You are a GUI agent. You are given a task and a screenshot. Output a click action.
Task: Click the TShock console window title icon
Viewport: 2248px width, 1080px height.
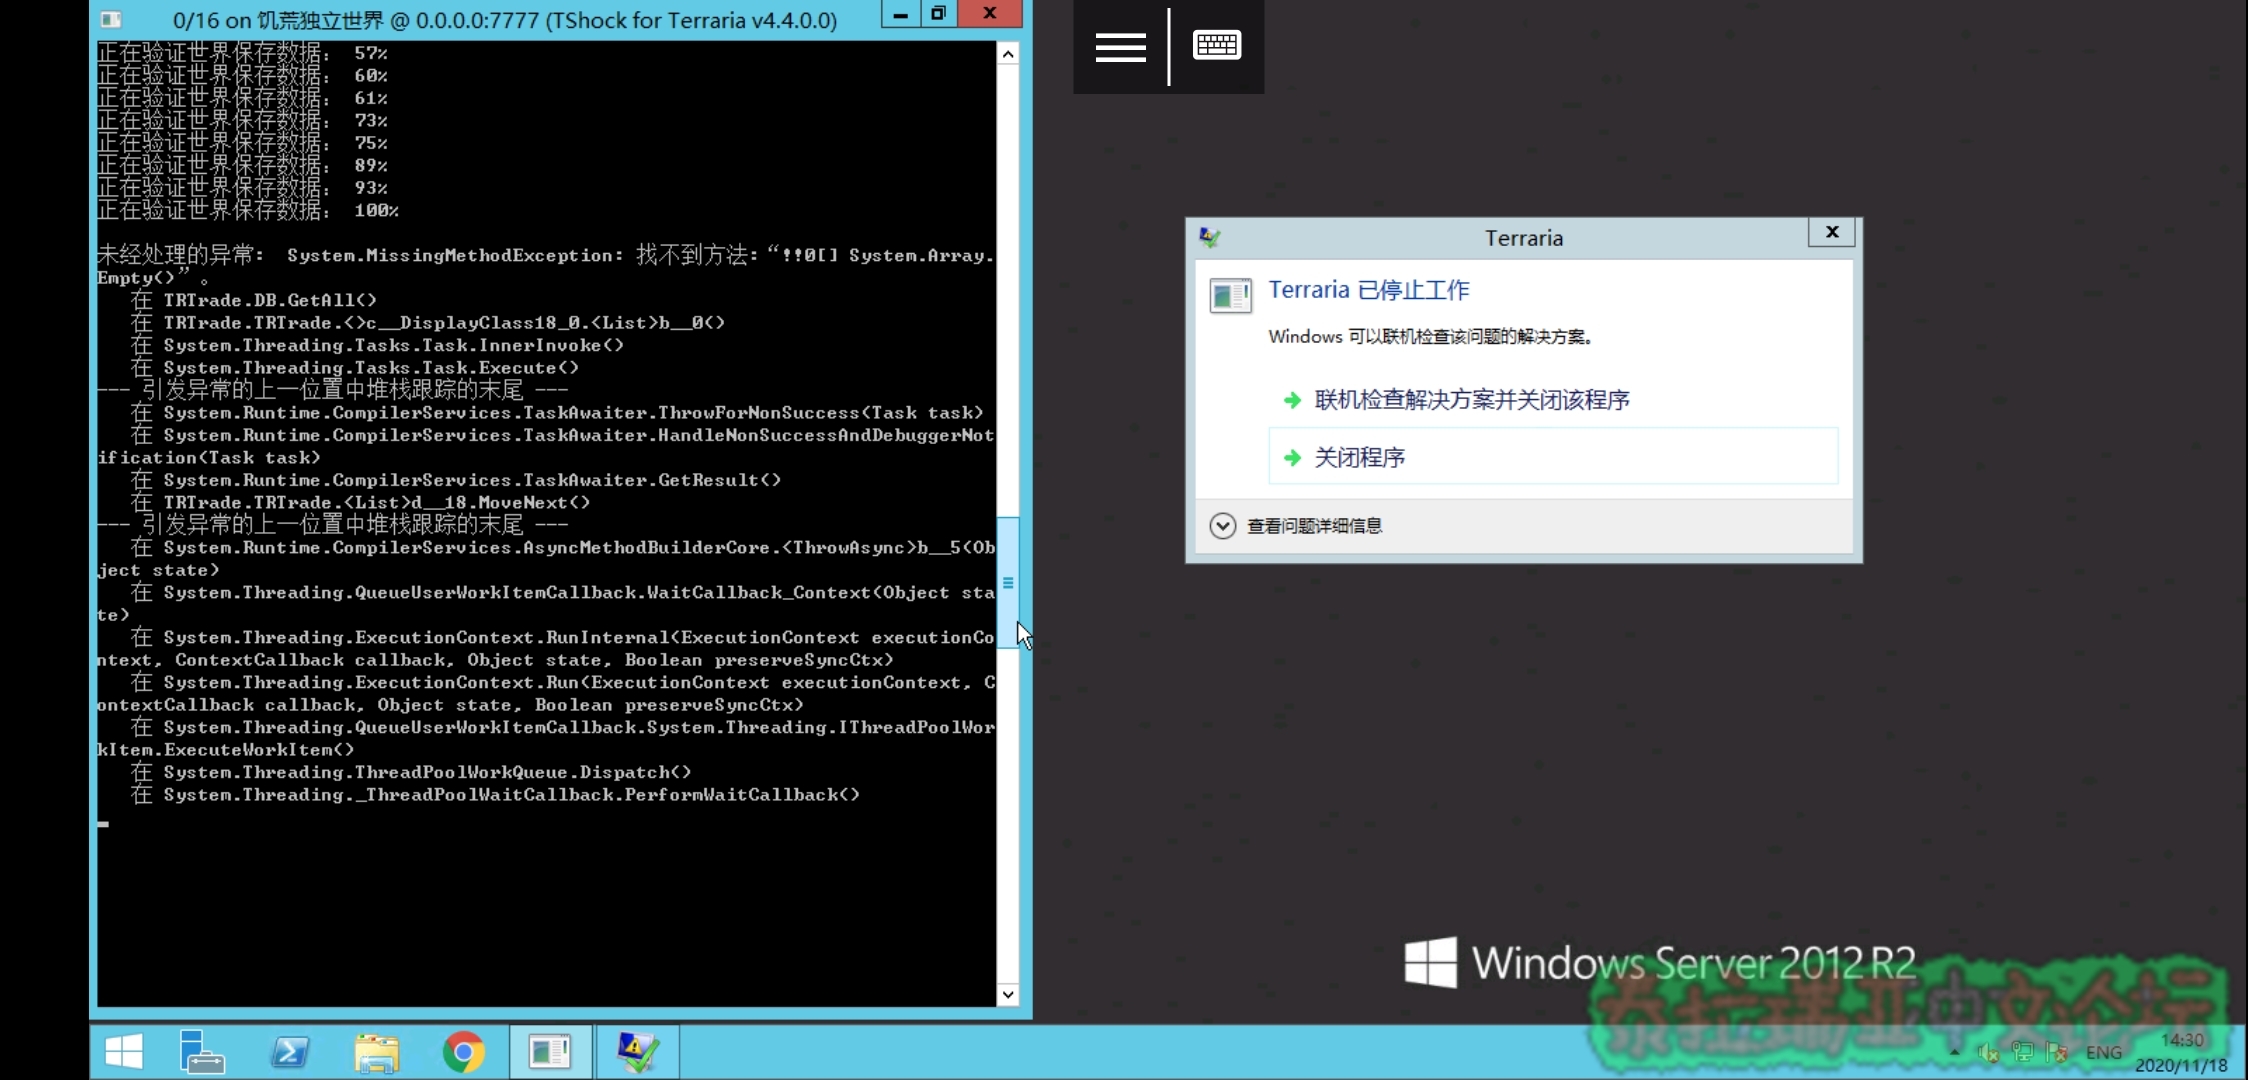(111, 19)
